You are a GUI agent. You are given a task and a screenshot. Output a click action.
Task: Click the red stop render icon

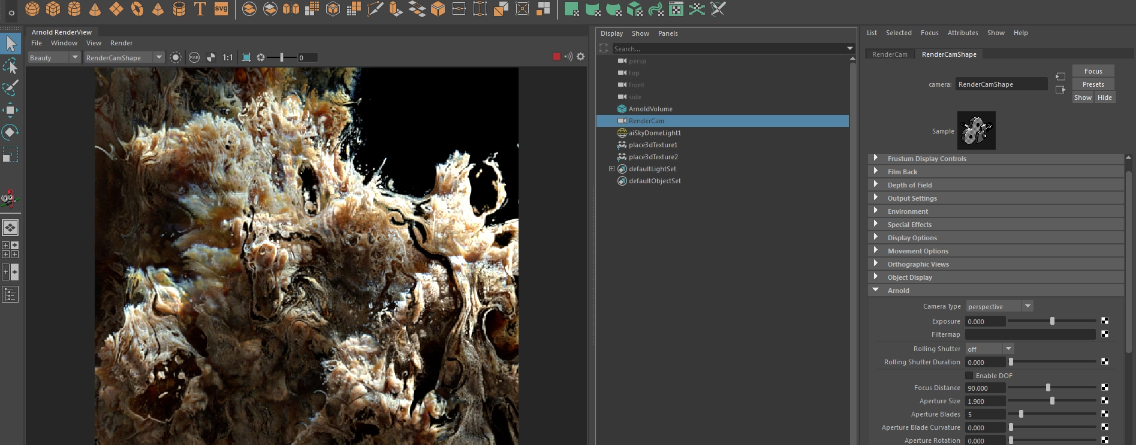[x=557, y=57]
